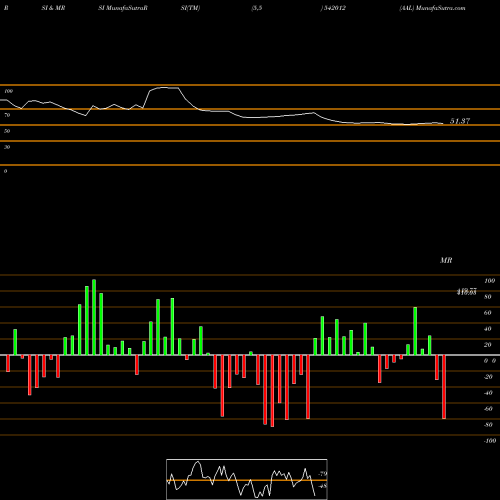Click the 48 label in mini chart

[x=323, y=486]
